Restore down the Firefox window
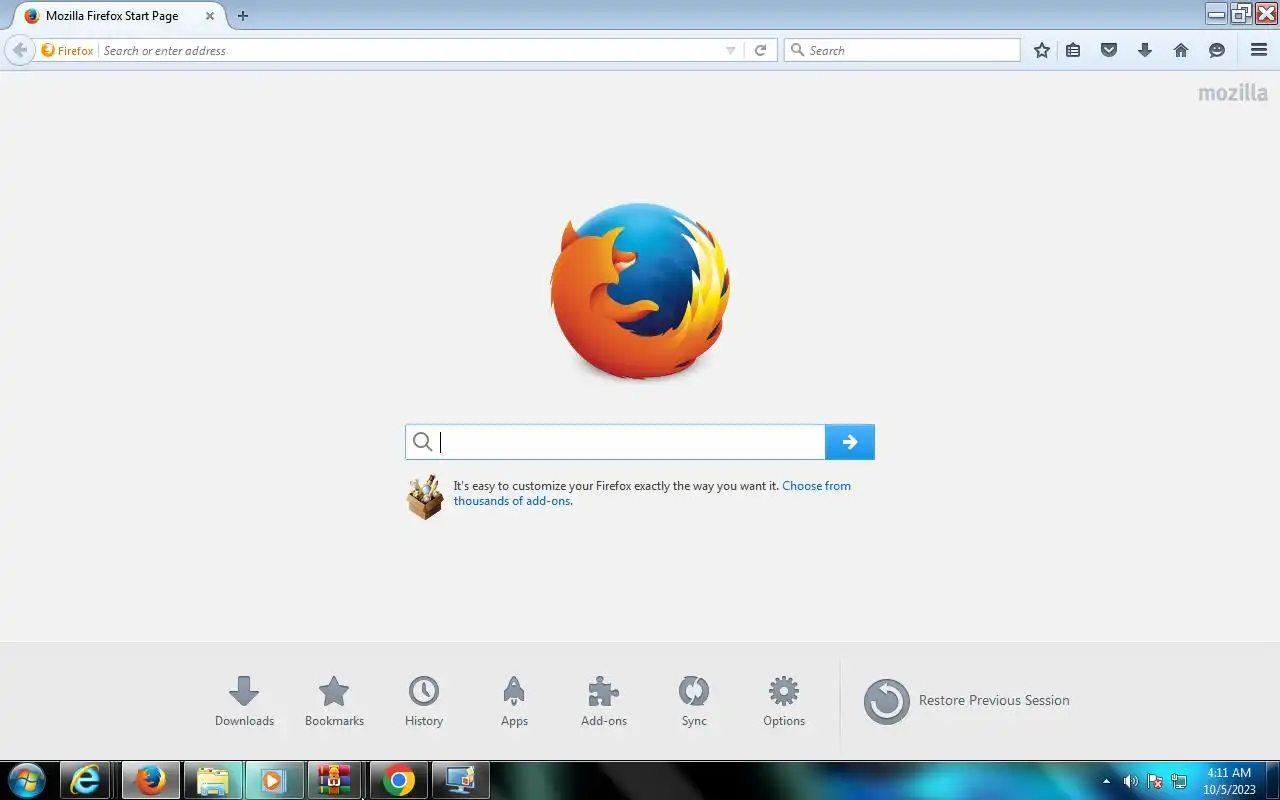1280x800 pixels. (x=1241, y=13)
